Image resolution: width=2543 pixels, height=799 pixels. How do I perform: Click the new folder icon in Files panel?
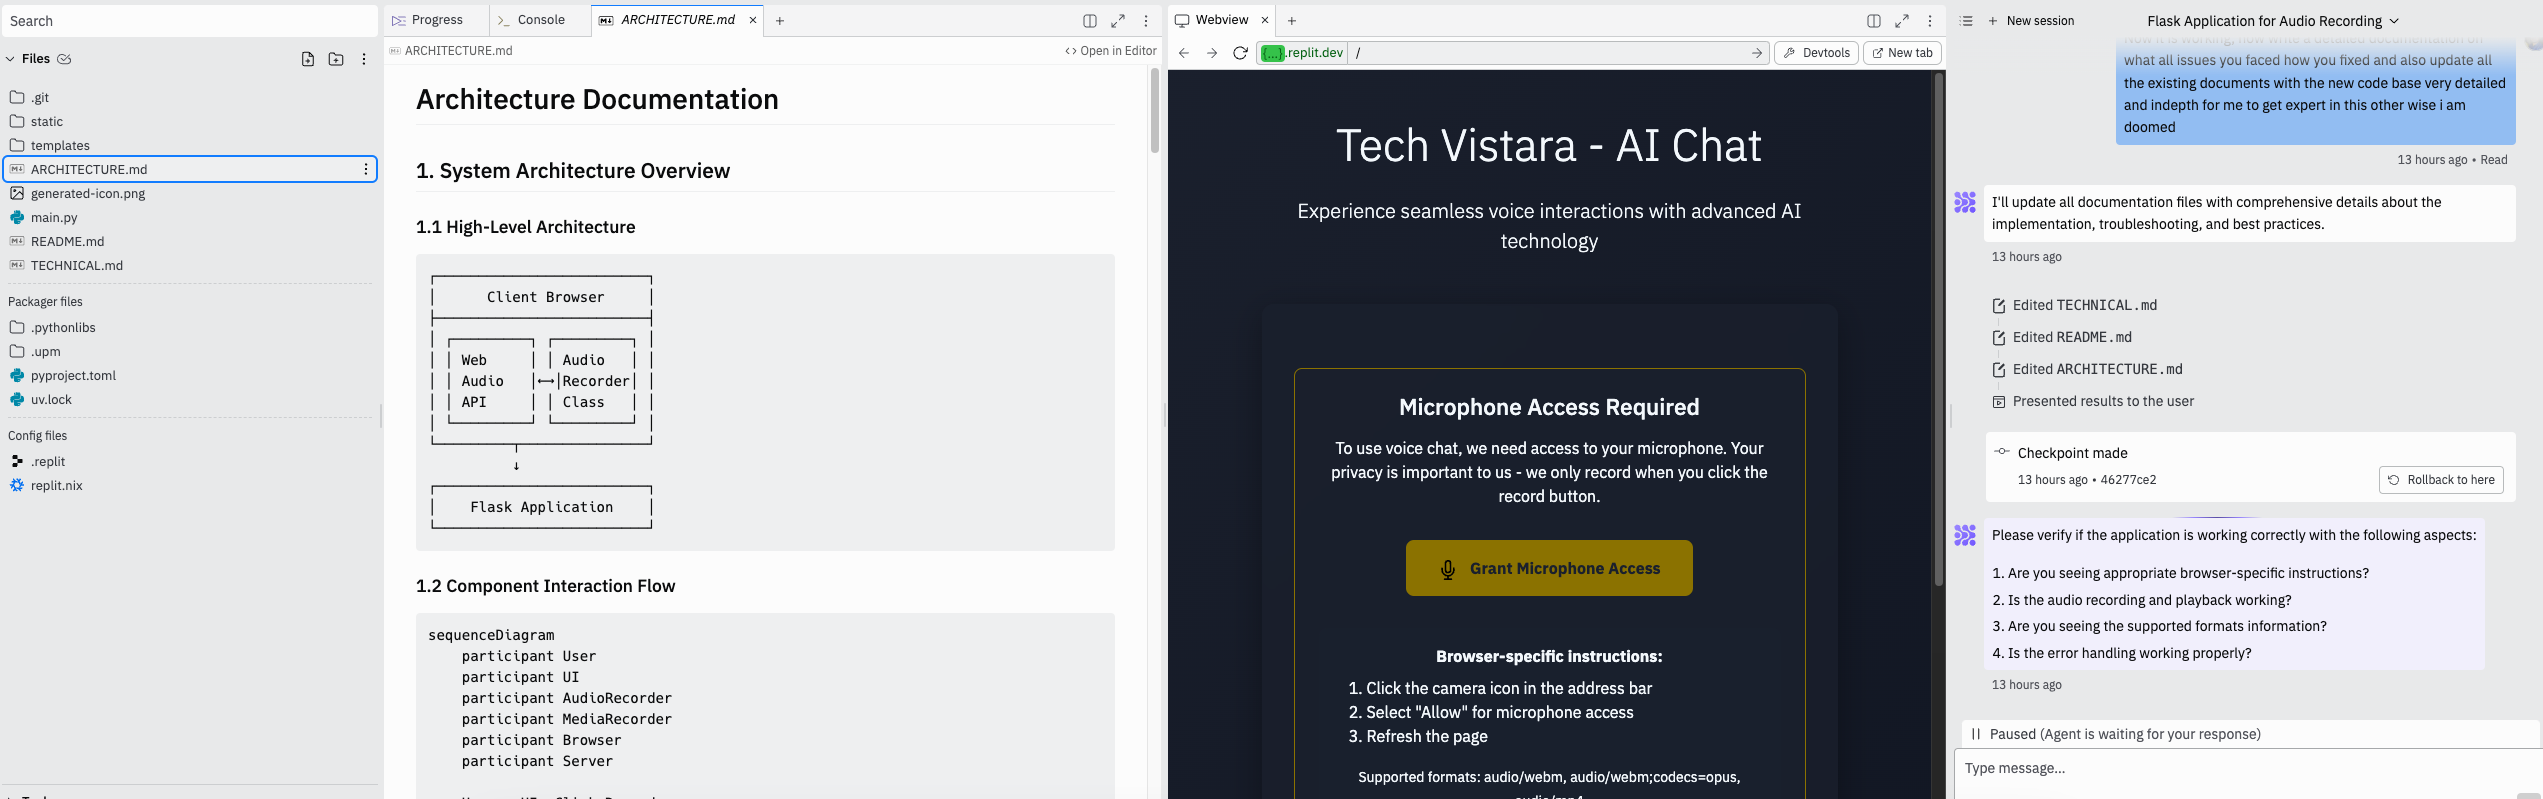pyautogui.click(x=336, y=59)
